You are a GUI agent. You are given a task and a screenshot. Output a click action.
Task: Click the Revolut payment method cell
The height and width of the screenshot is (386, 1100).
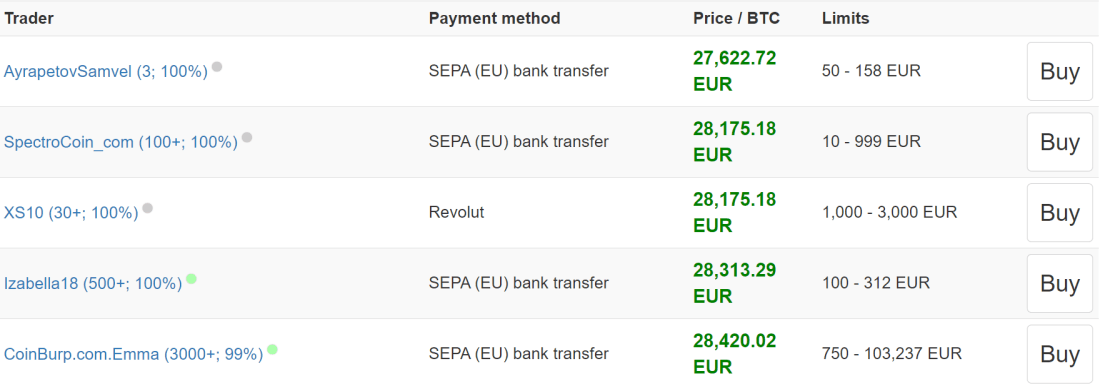click(457, 212)
